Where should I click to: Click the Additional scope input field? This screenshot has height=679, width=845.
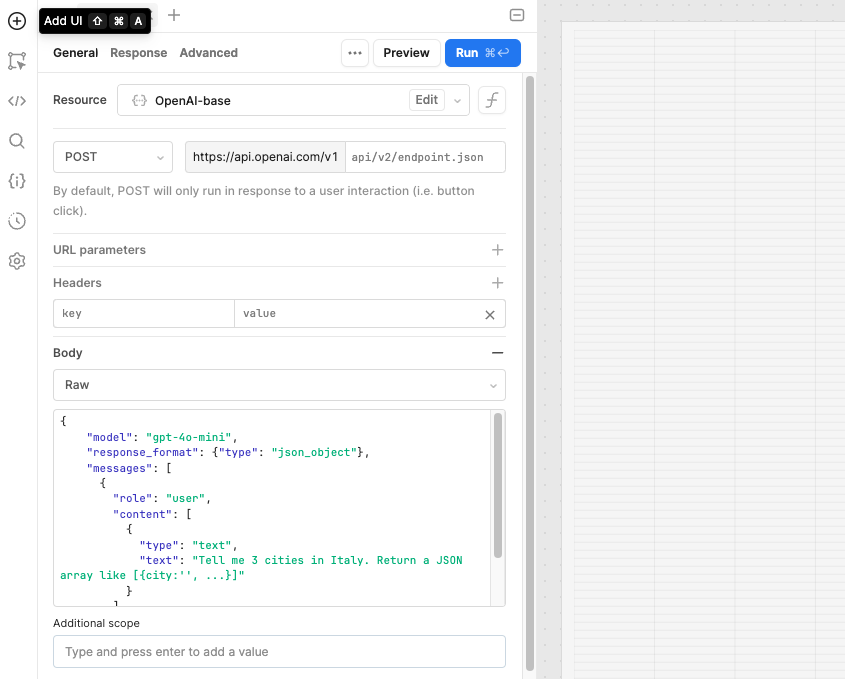[279, 651]
